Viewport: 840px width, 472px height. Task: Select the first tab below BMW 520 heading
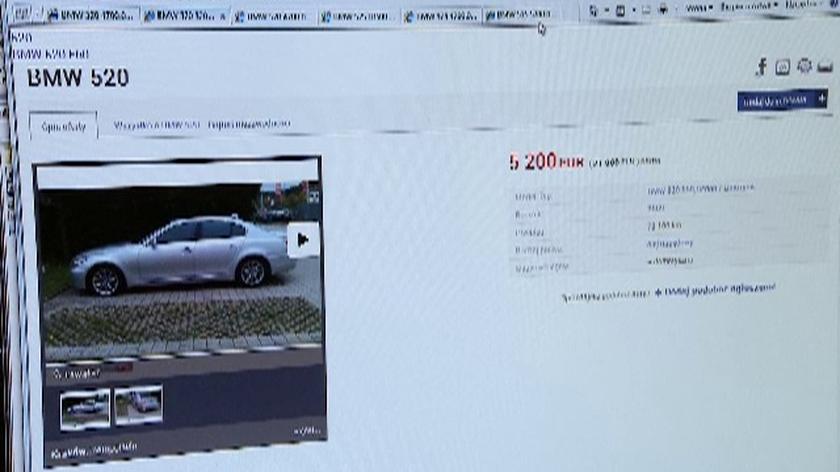(x=63, y=127)
